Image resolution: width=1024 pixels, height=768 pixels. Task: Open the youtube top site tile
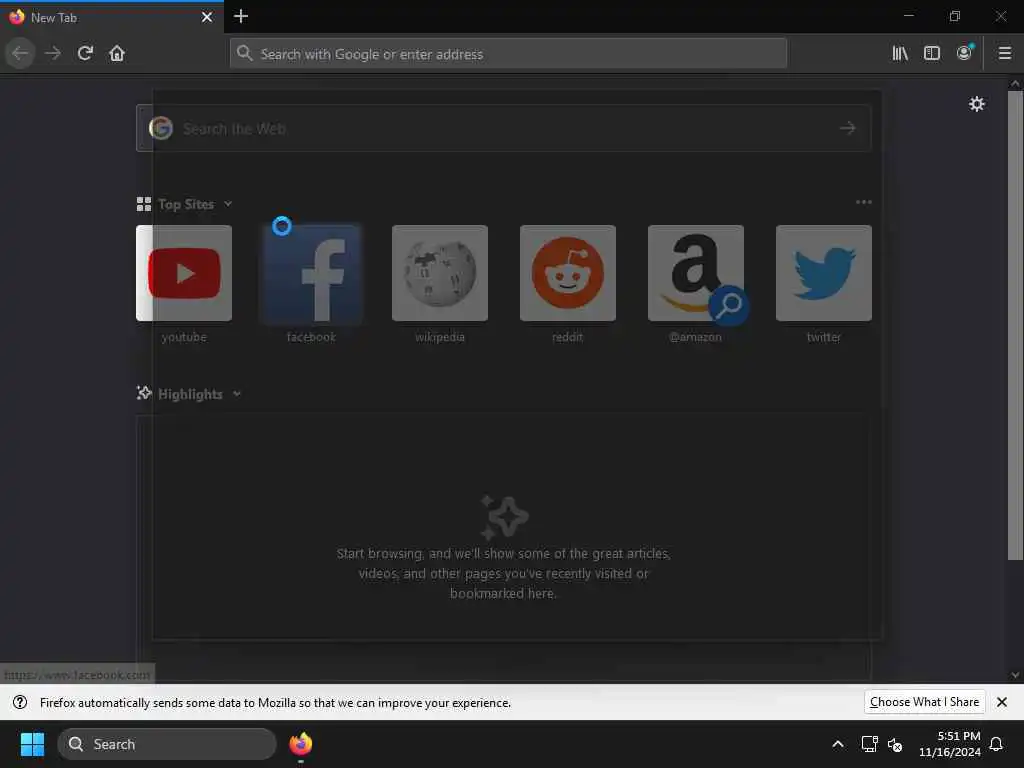[184, 273]
